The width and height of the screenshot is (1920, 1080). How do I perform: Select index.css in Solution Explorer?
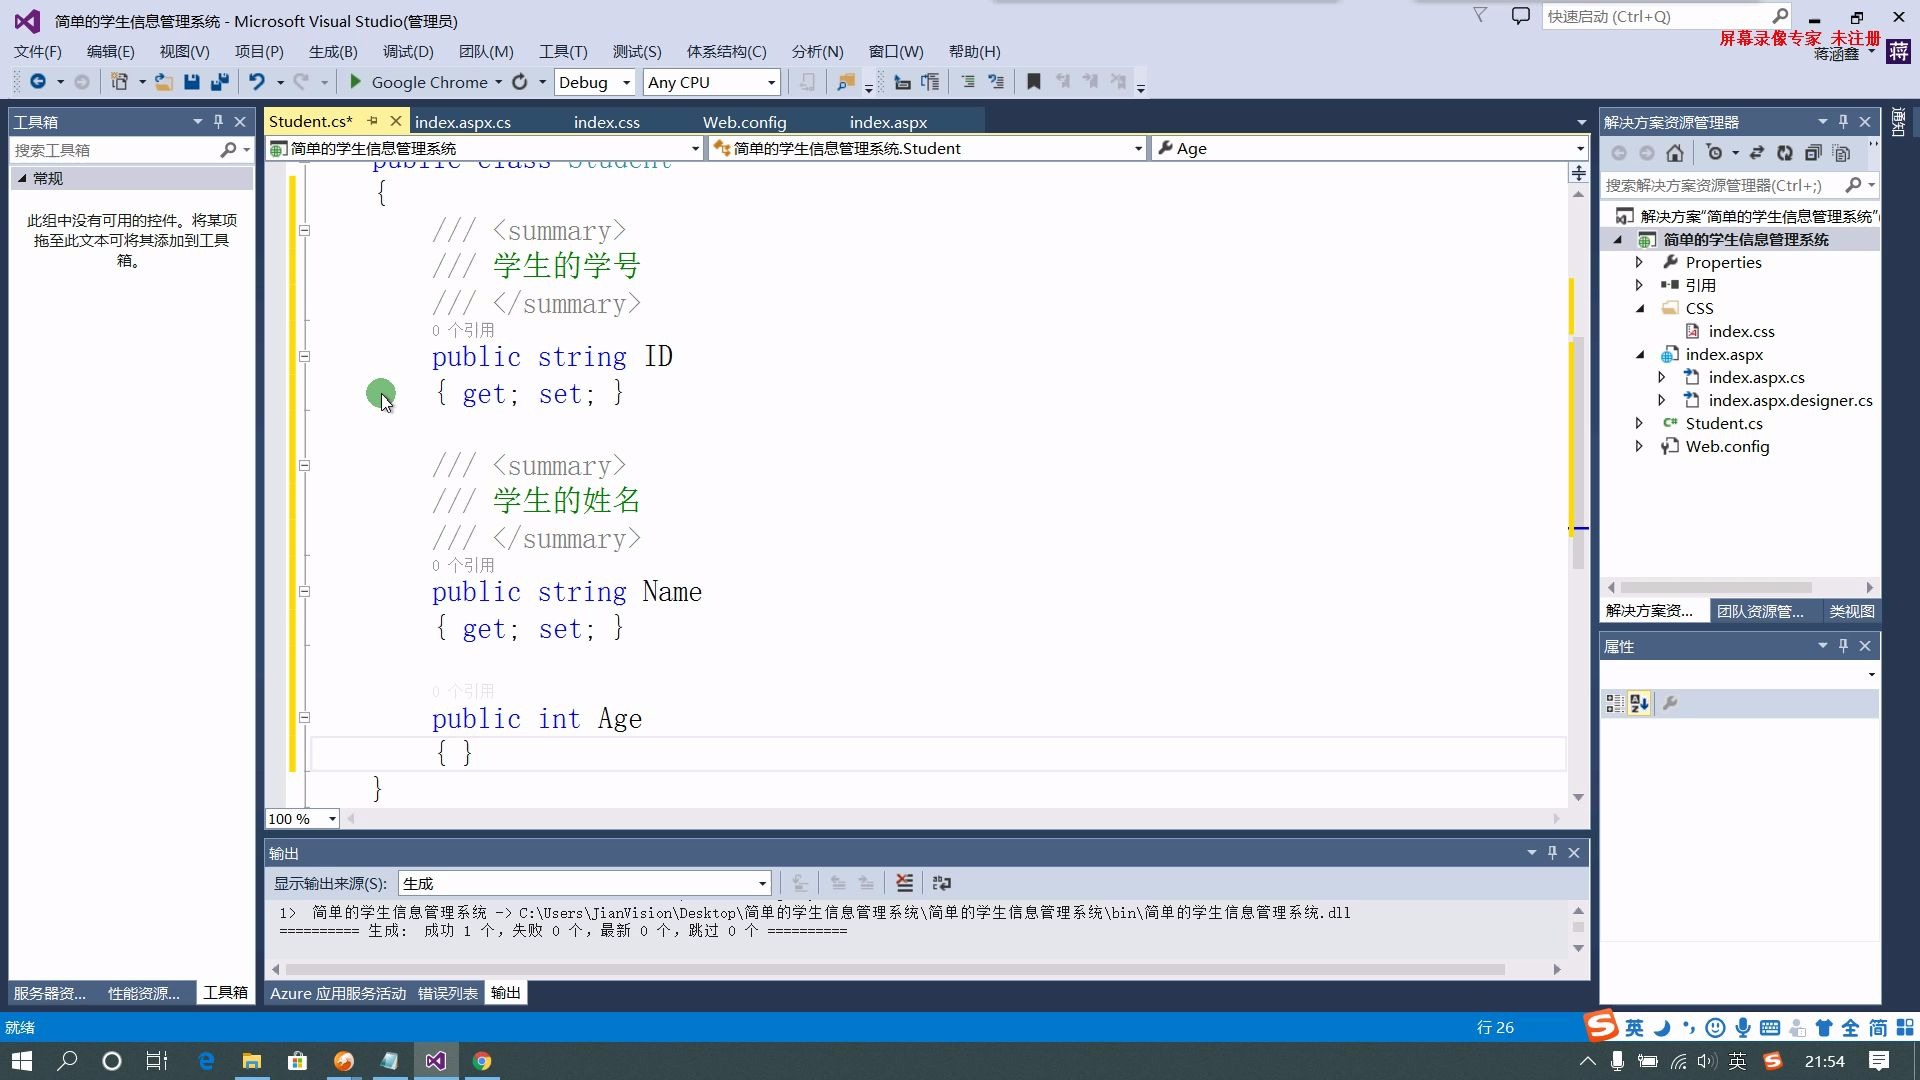1741,331
